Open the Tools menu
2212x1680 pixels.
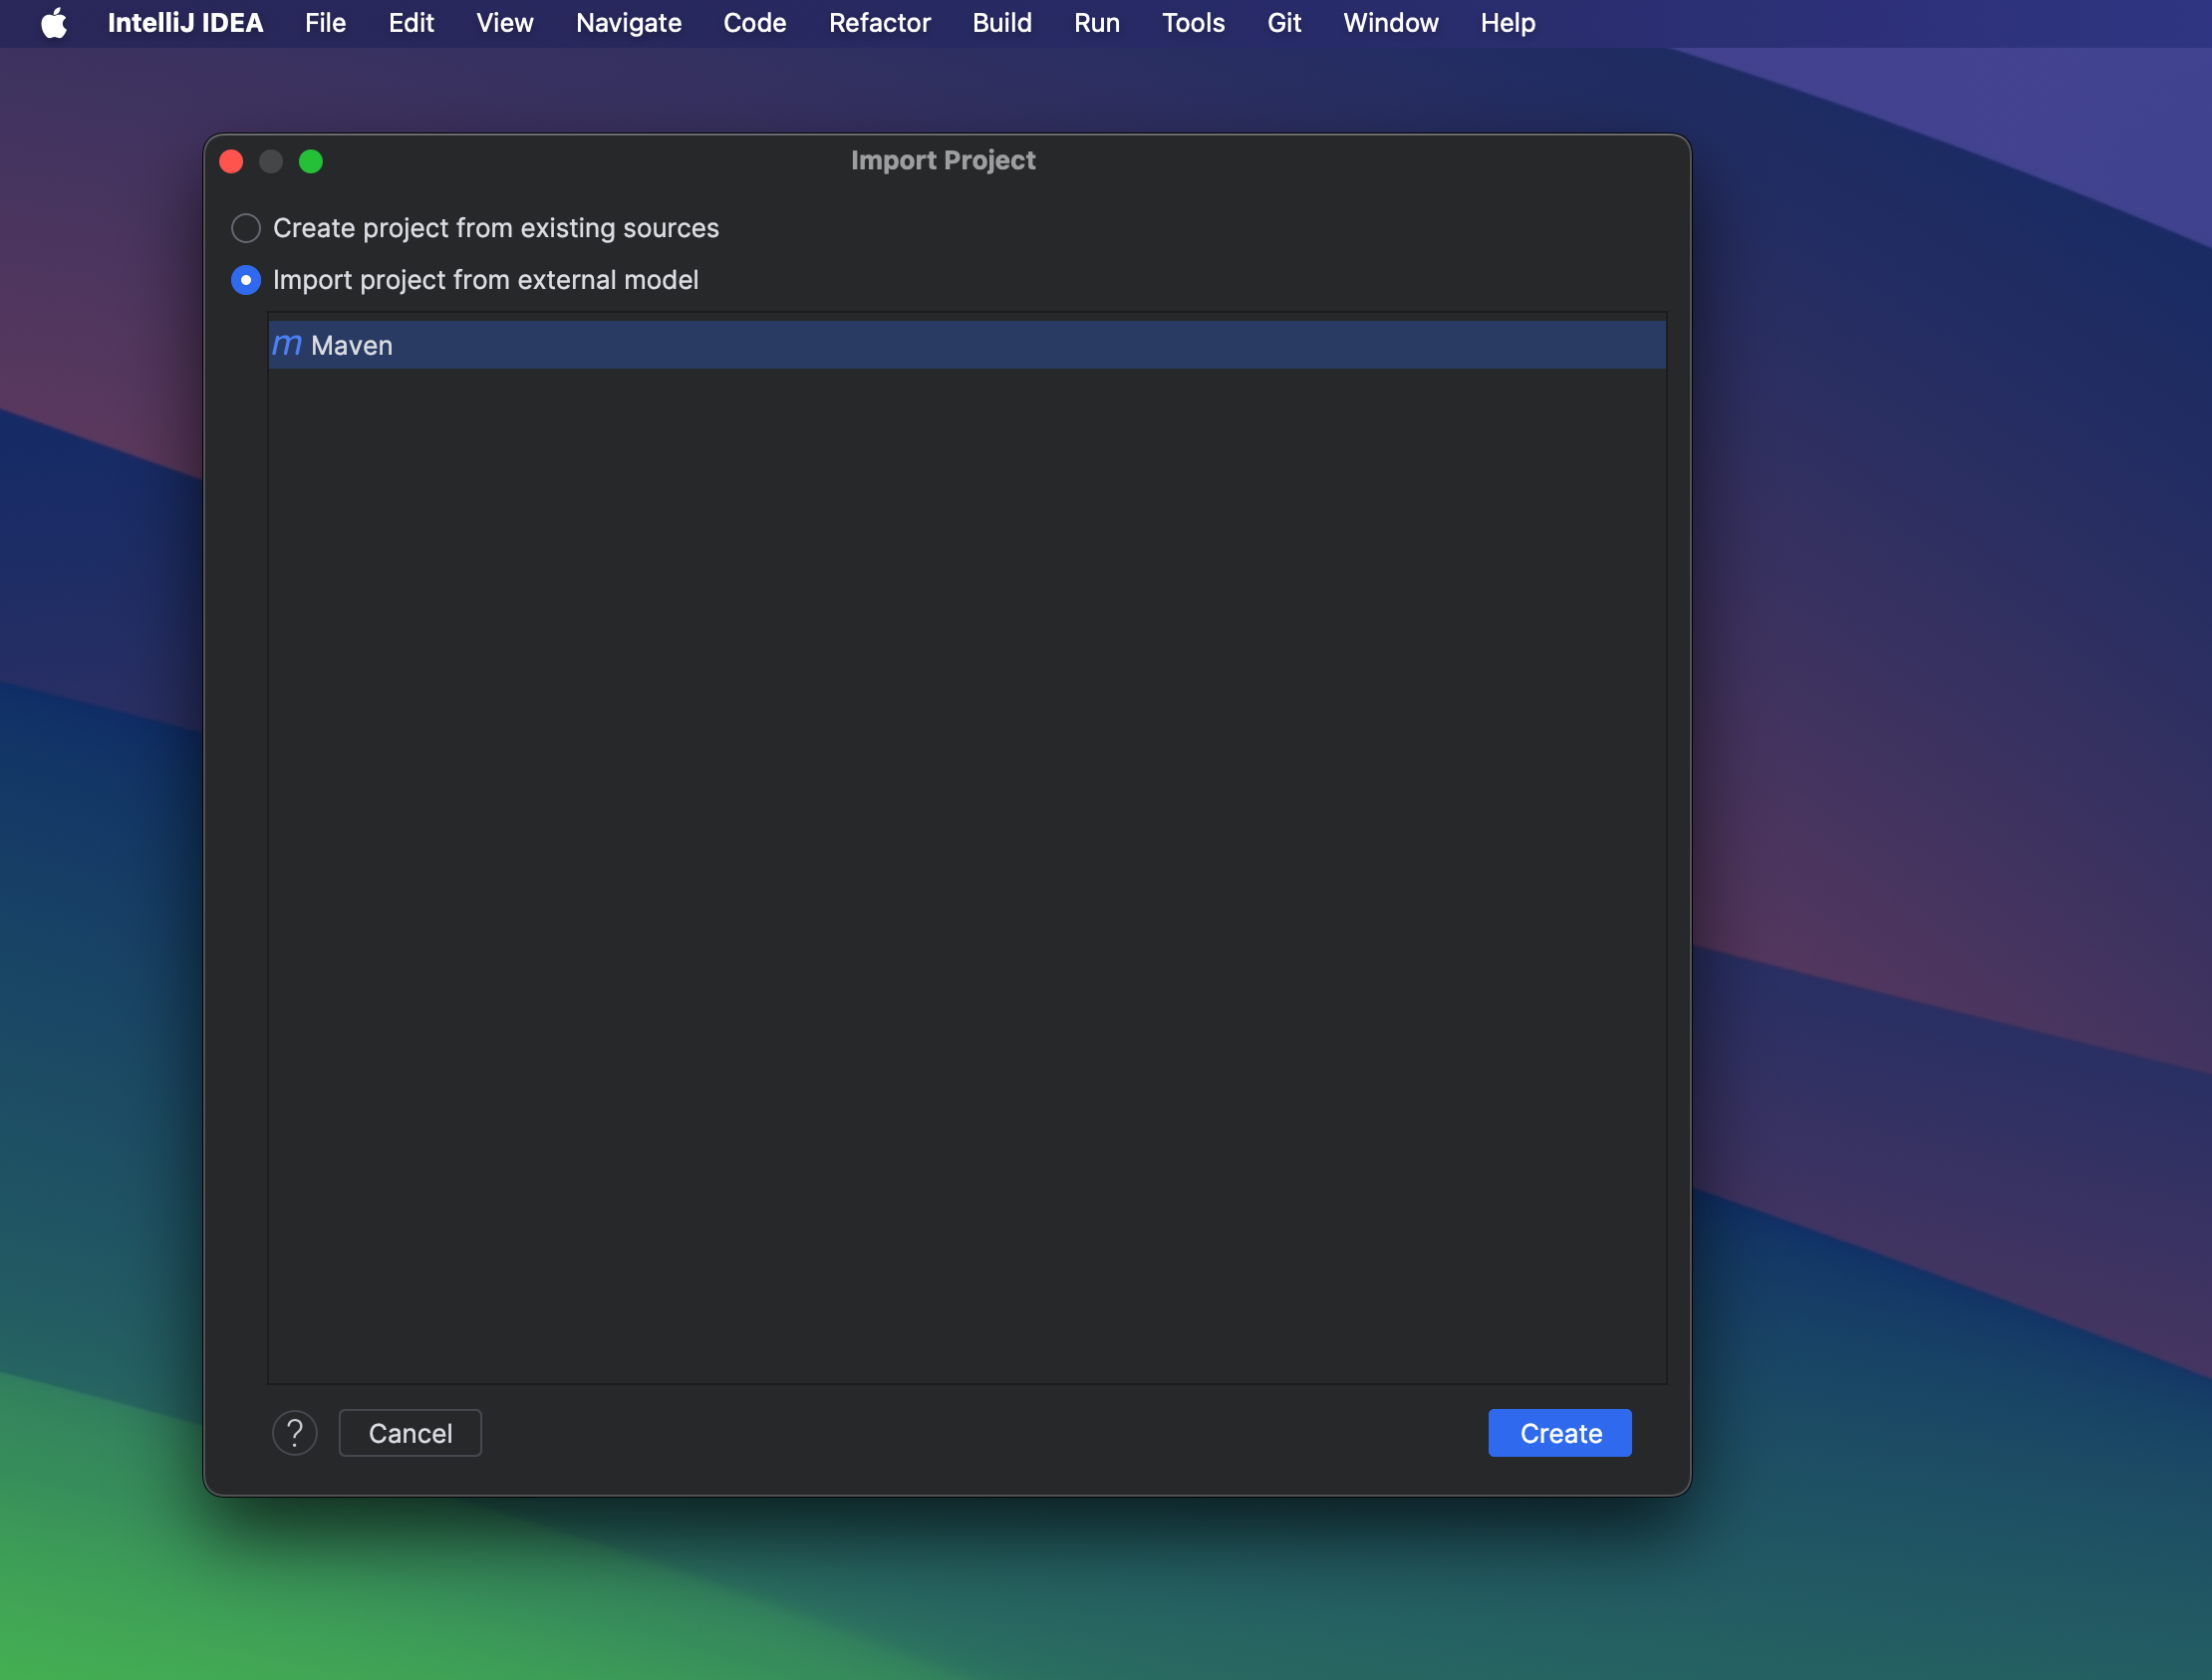click(x=1193, y=23)
